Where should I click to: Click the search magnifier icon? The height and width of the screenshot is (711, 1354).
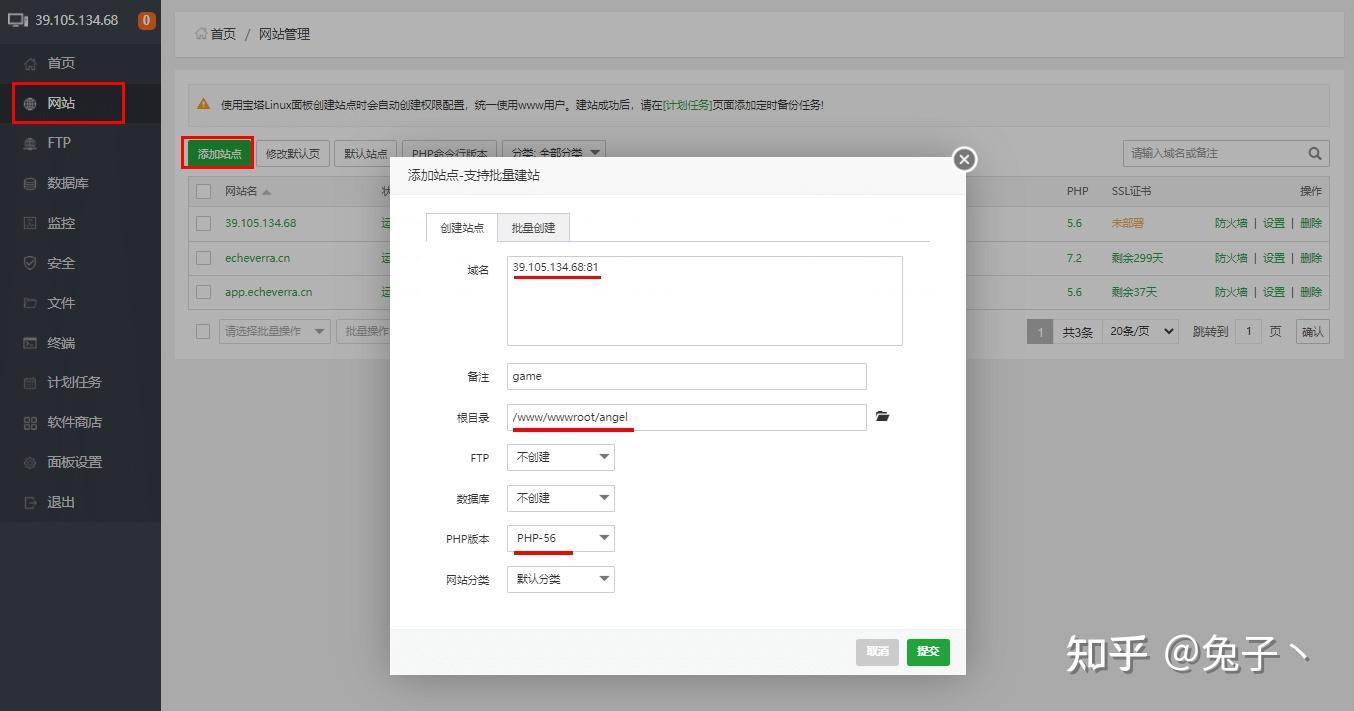point(1315,153)
